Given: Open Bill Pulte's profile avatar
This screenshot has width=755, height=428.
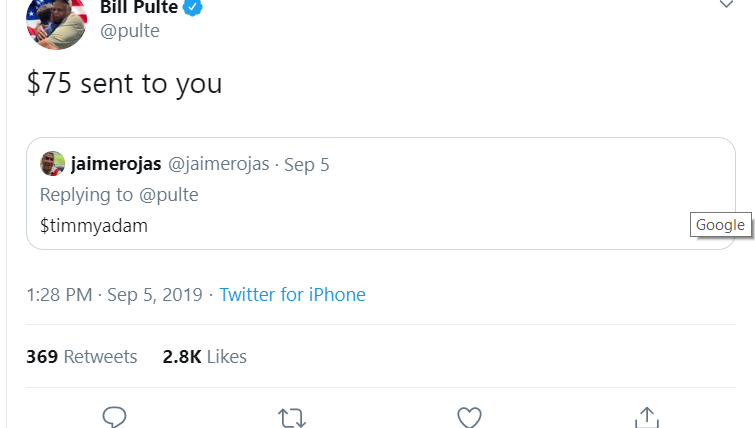Looking at the screenshot, I should [57, 20].
